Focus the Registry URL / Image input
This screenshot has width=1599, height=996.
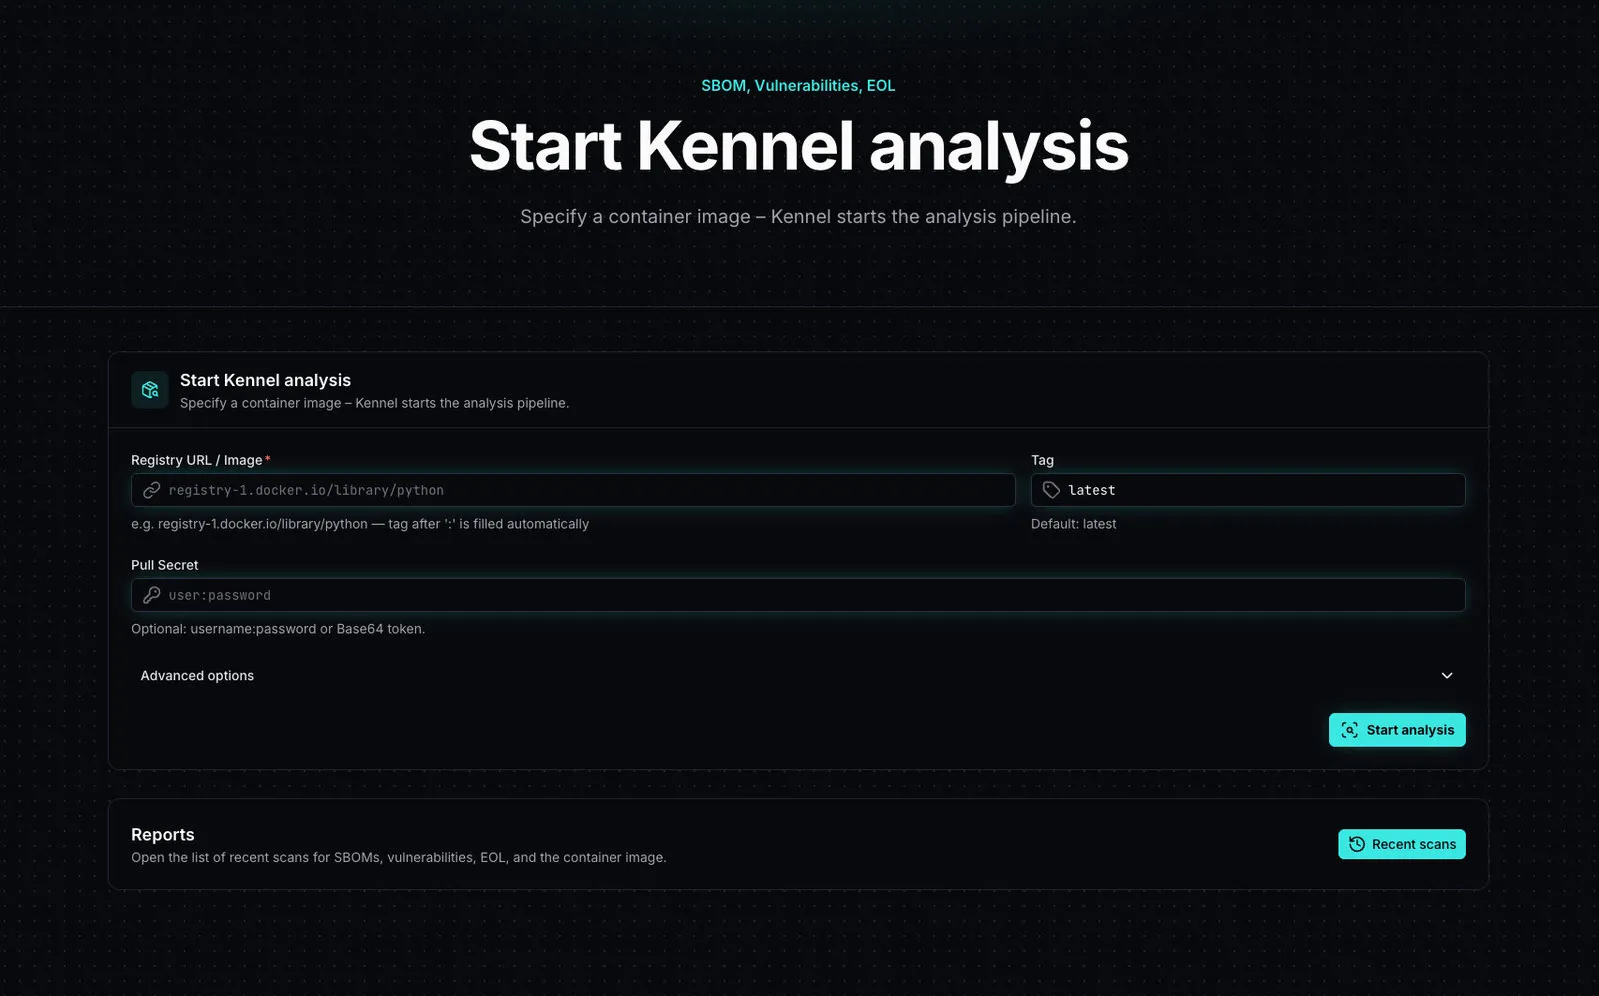pos(573,490)
